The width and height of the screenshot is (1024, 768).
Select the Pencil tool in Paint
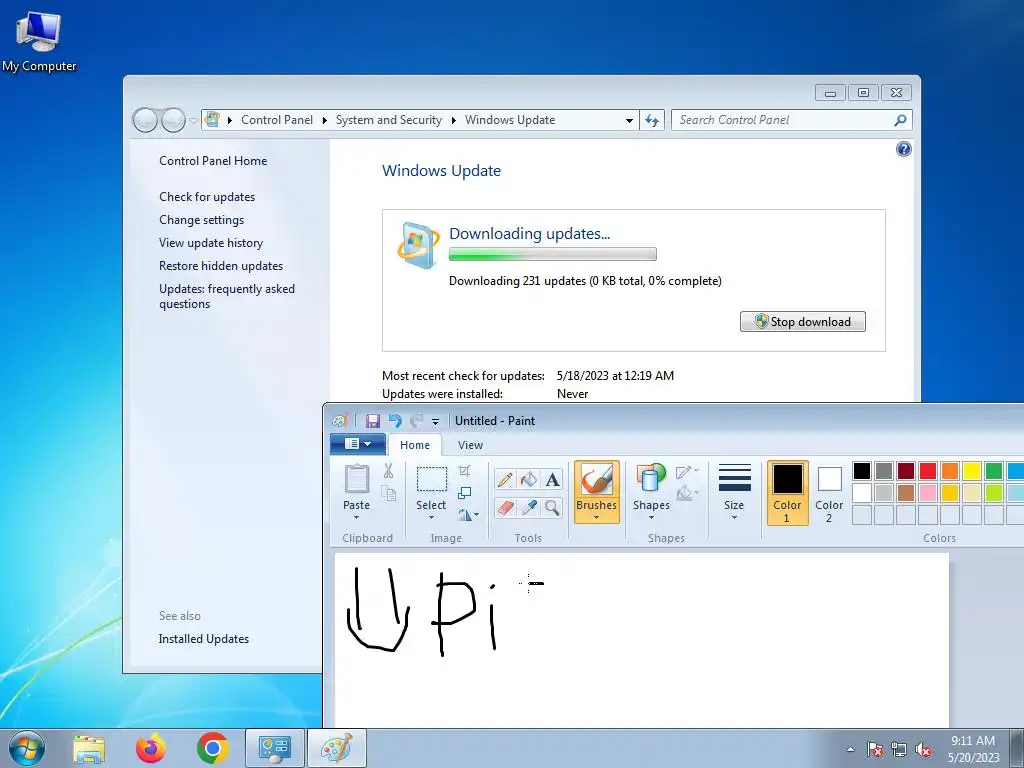[x=504, y=480]
